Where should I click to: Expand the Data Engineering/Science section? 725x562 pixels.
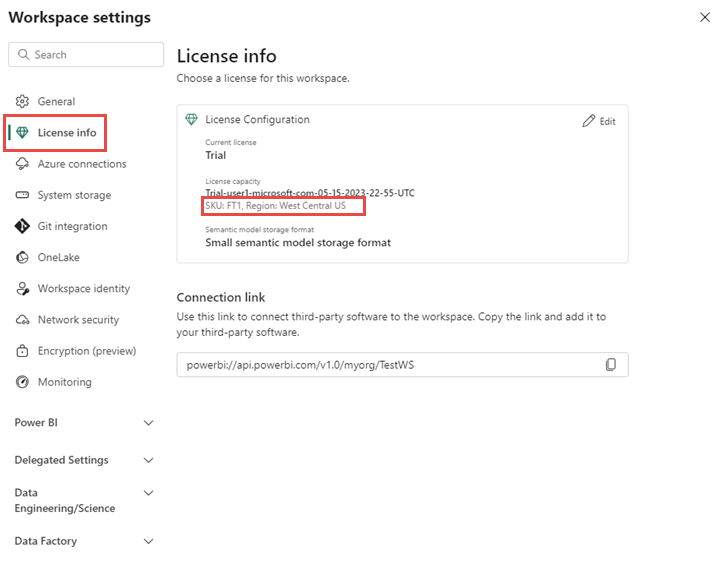(x=149, y=493)
